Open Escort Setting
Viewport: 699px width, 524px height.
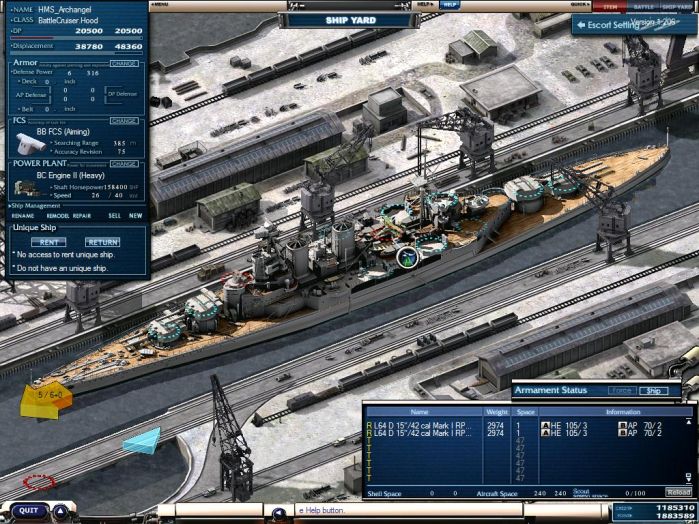(634, 25)
